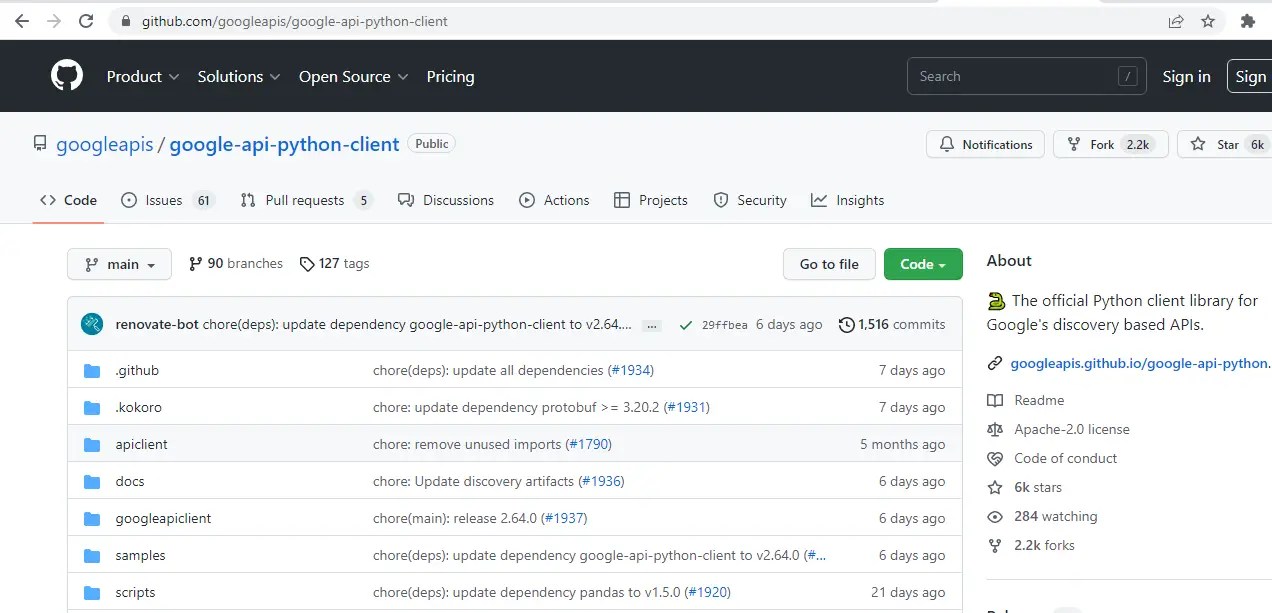
Task: Click the GitHub Octocat logo
Action: coord(67,76)
